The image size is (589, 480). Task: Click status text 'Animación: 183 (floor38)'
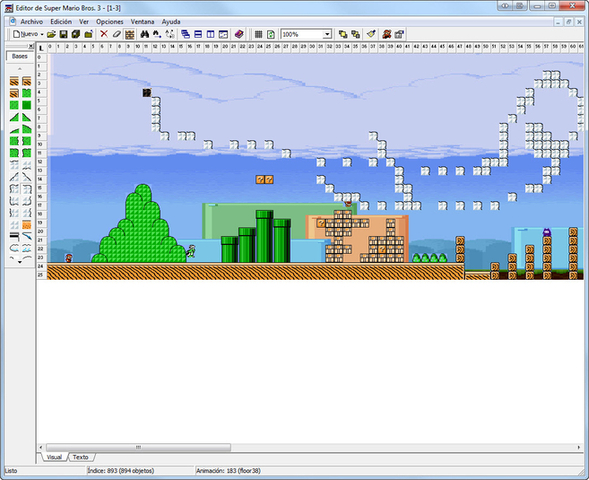point(228,471)
